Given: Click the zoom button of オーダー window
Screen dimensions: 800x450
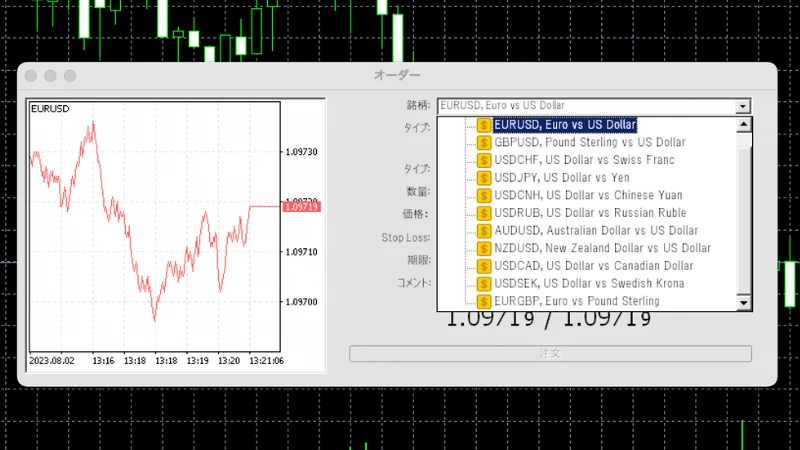Looking at the screenshot, I should pos(70,76).
